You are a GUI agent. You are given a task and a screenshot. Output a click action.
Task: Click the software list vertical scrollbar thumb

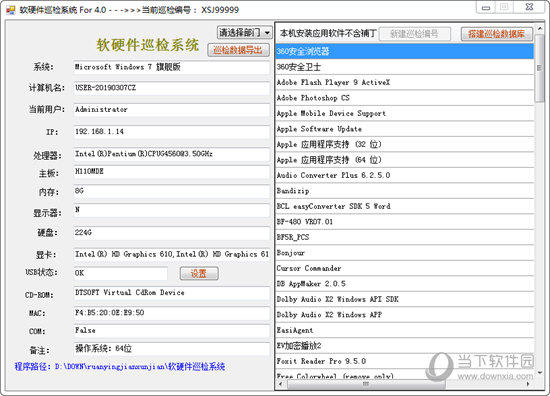pos(539,67)
